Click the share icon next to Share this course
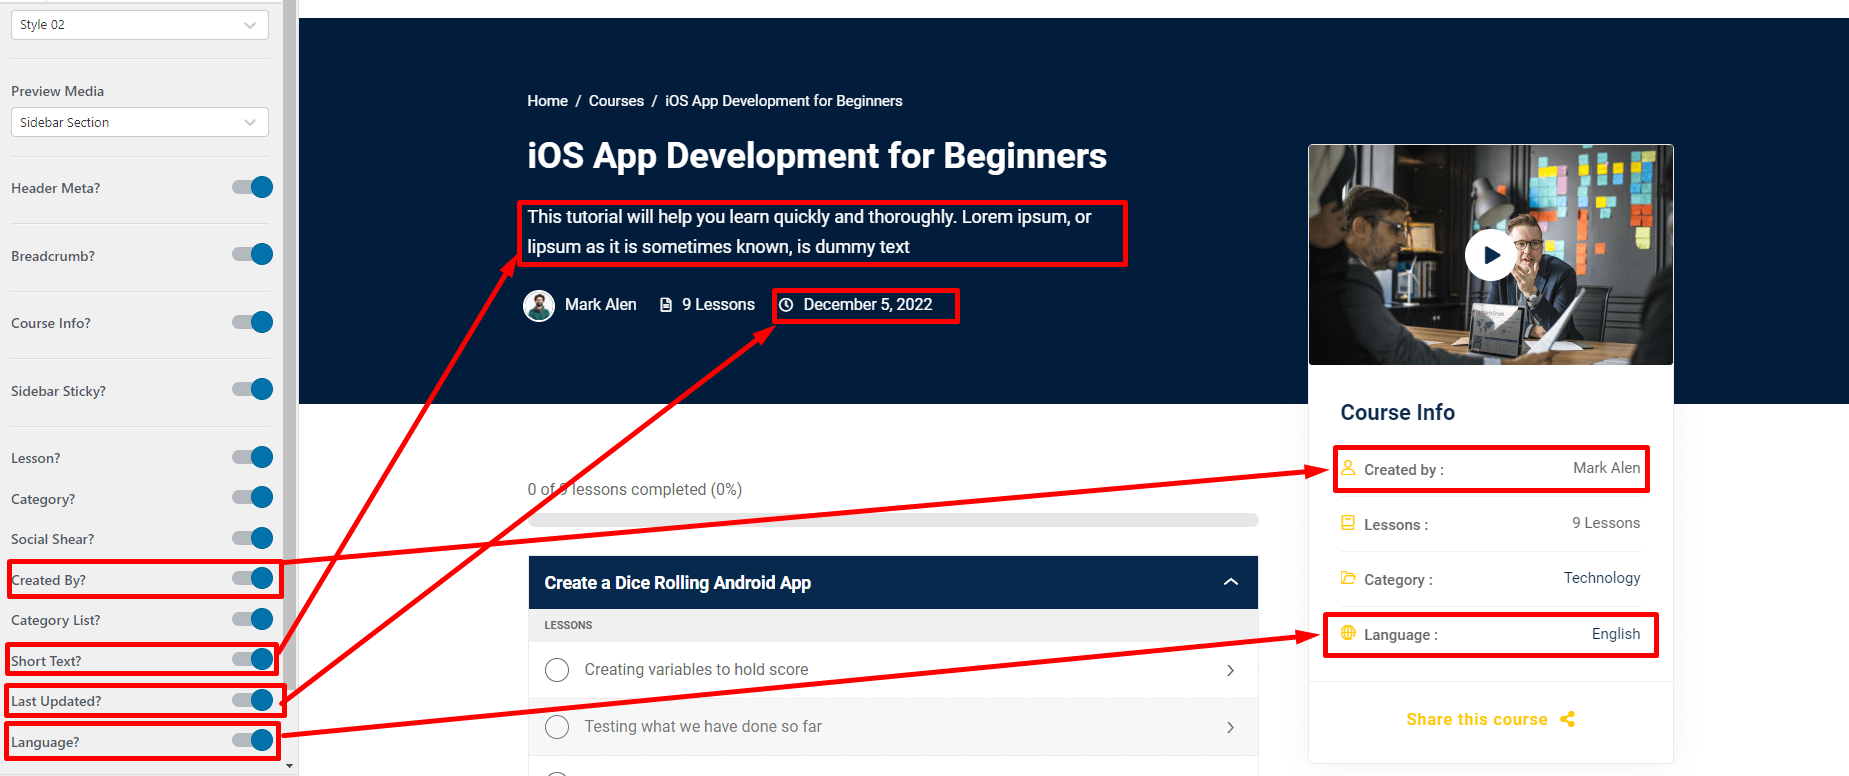This screenshot has width=1849, height=776. [1567, 719]
